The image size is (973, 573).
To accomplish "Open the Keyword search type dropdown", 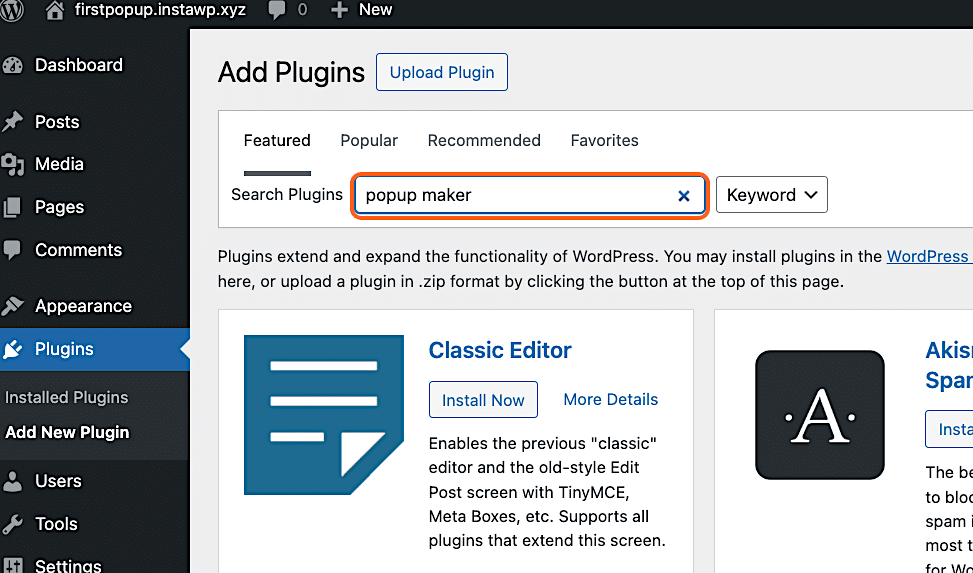I will coord(771,195).
